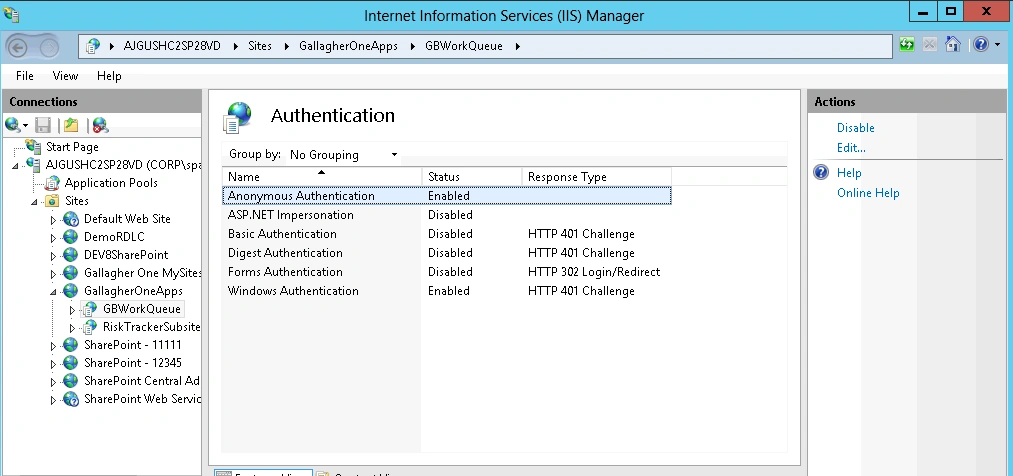Click the Stop icon in address toolbar
The height and width of the screenshot is (476, 1013).
(x=930, y=45)
